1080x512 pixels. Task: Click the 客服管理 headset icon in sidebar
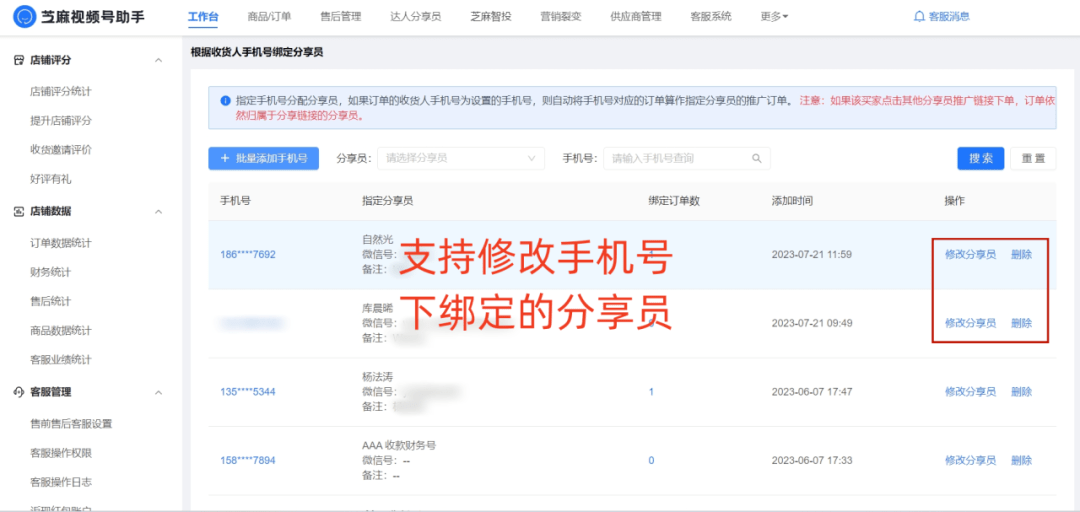click(19, 392)
